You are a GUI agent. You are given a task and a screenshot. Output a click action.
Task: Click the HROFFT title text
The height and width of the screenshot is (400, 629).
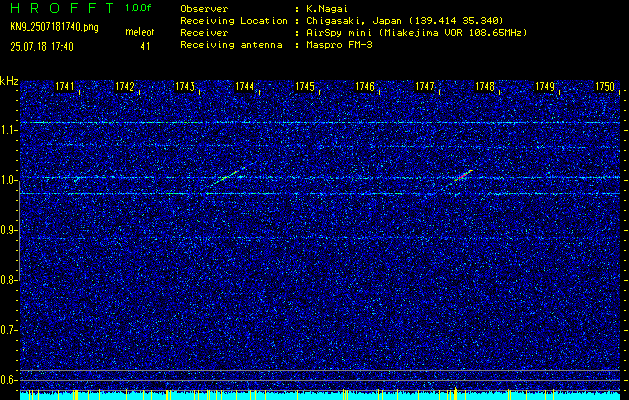(62, 8)
